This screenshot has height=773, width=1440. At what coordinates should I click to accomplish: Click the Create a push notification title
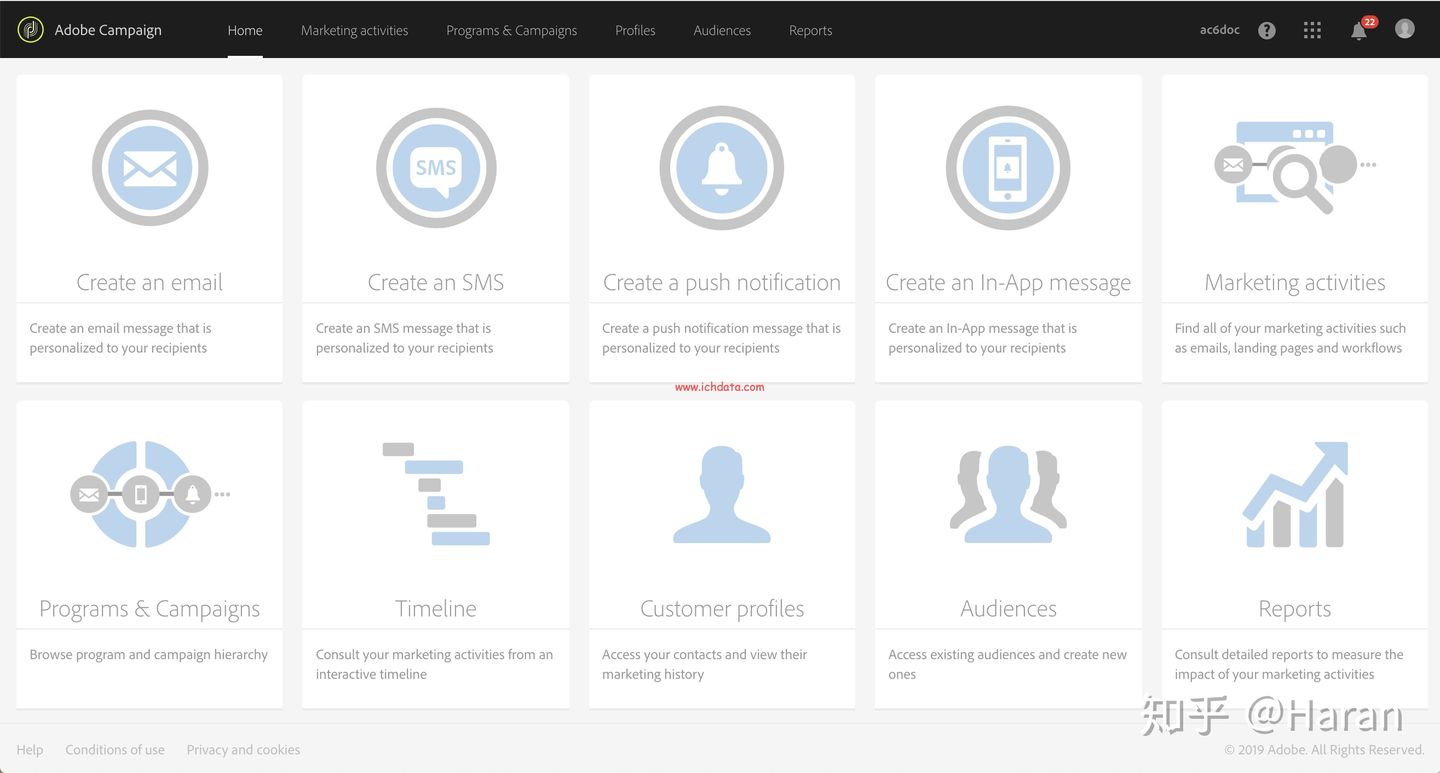pos(722,282)
